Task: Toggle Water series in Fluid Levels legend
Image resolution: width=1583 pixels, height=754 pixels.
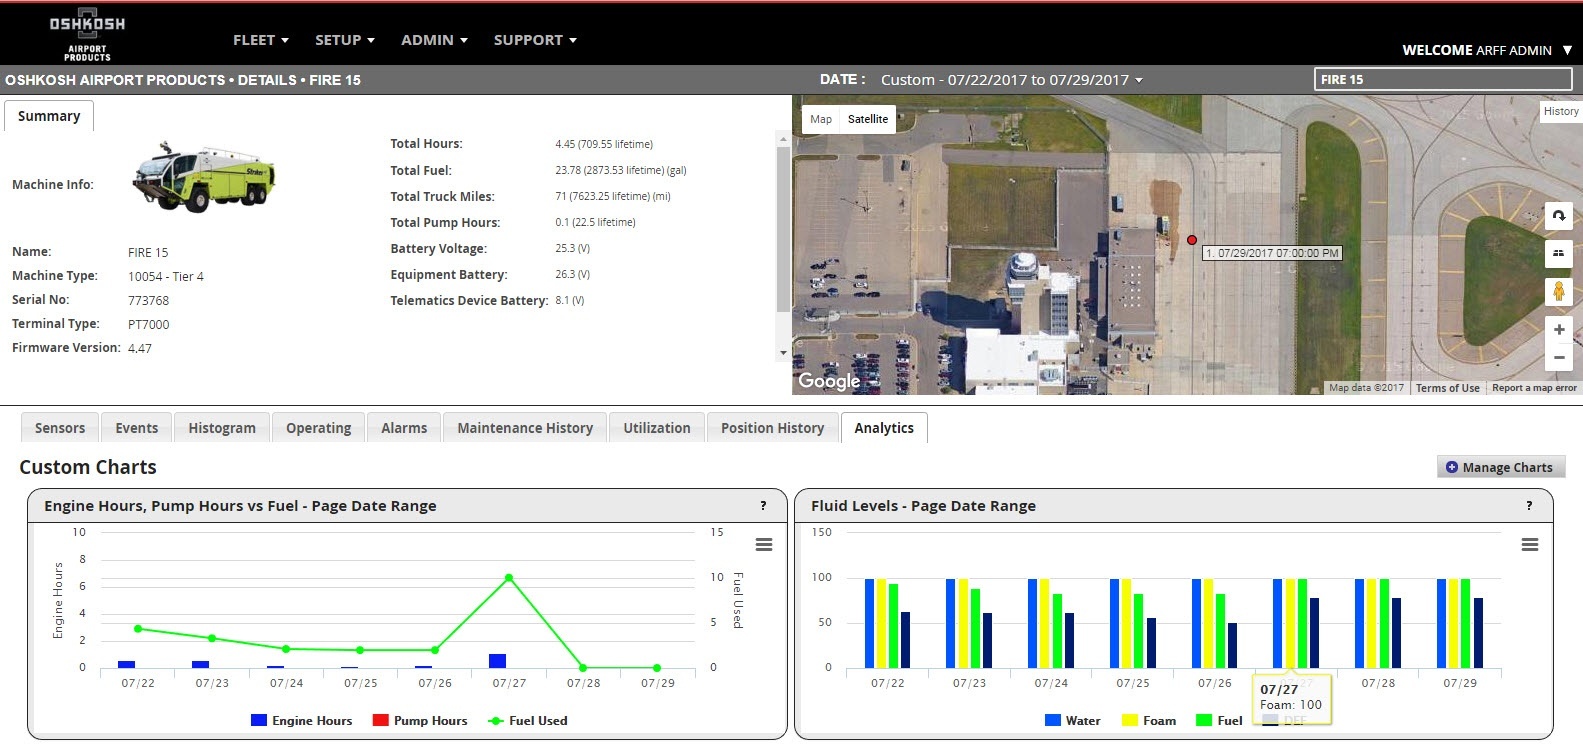Action: click(x=1072, y=721)
